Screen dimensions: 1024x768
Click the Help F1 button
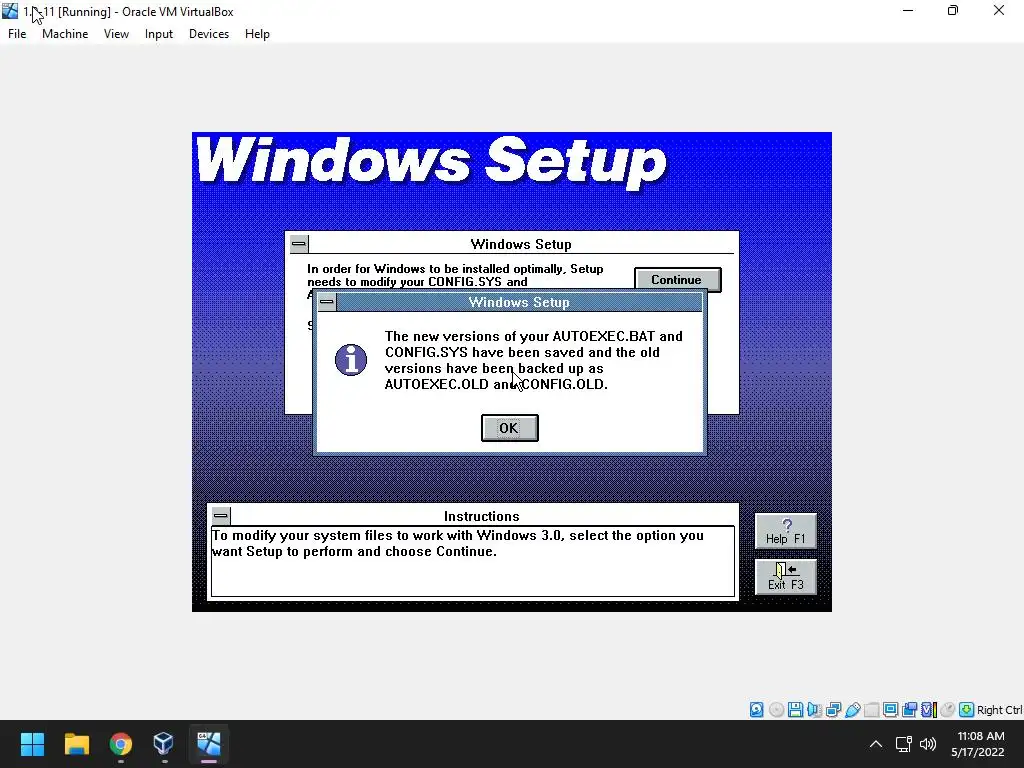coord(786,530)
